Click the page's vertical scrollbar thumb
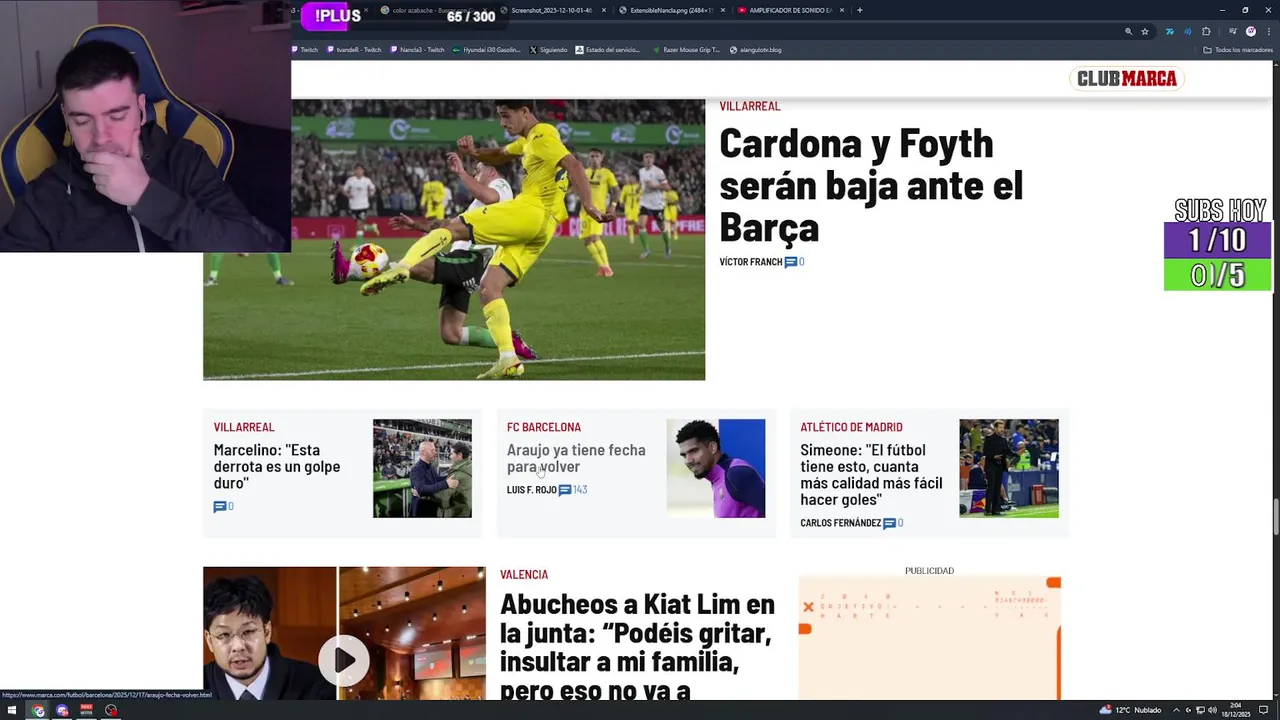The image size is (1280, 720). [x=1275, y=516]
